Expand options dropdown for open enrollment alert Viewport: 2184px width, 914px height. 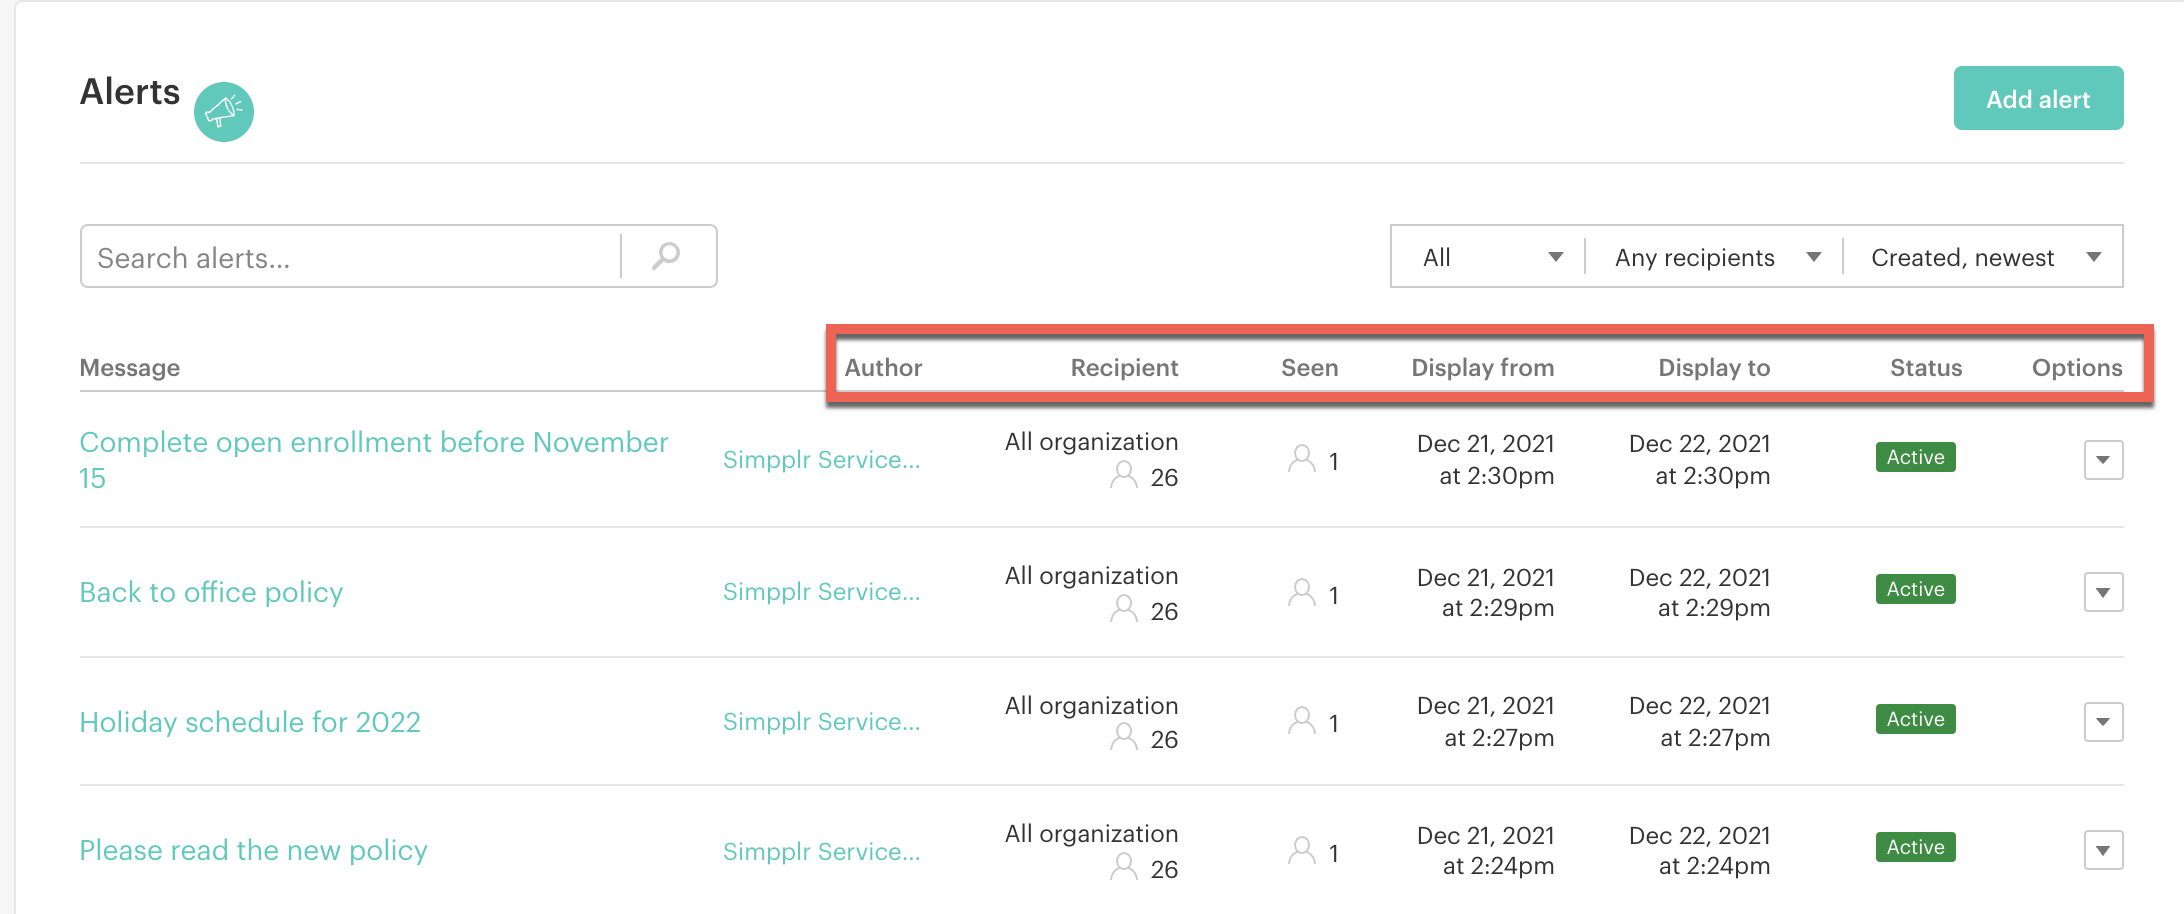[2103, 460]
